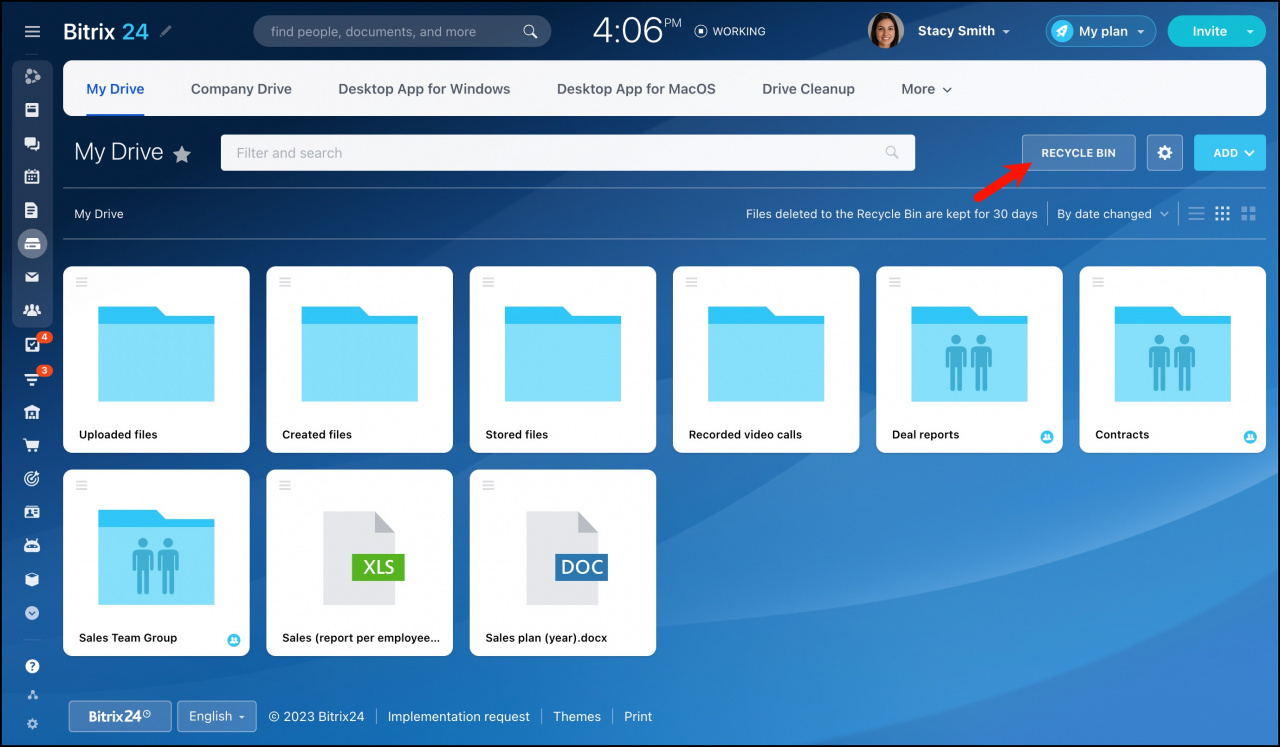This screenshot has width=1280, height=747.
Task: Open the Recycle Bin
Action: [x=1078, y=153]
